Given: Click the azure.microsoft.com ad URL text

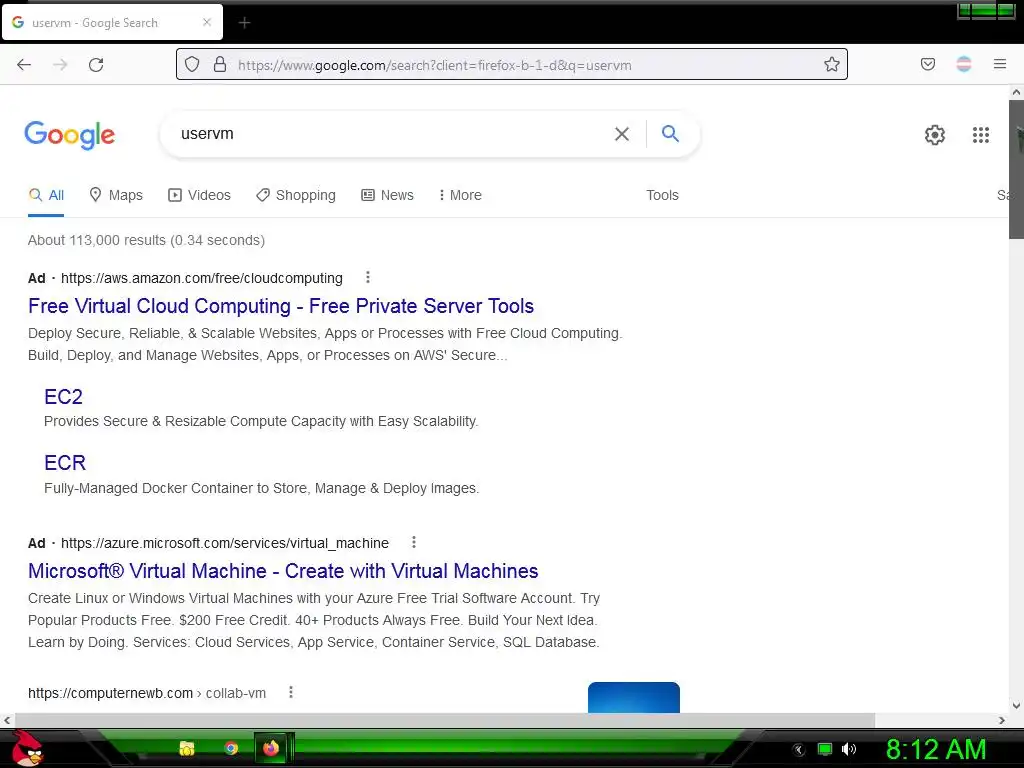Looking at the screenshot, I should coord(225,543).
